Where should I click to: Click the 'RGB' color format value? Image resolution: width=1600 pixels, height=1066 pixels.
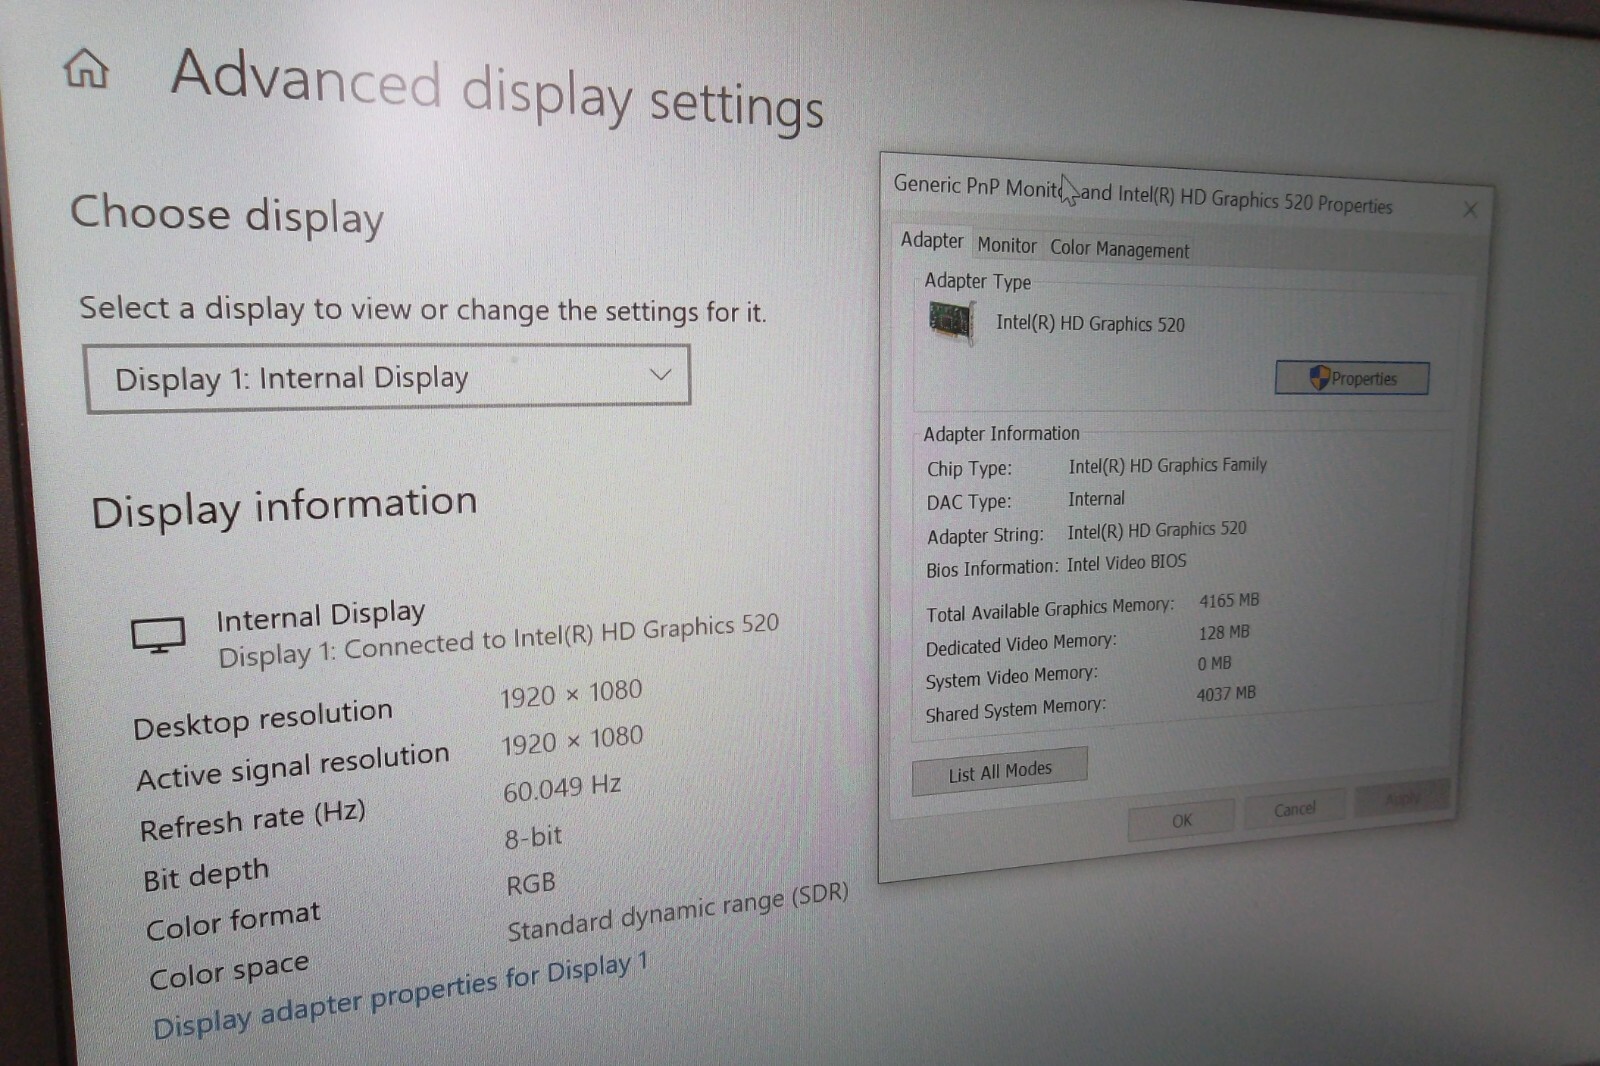[x=531, y=884]
